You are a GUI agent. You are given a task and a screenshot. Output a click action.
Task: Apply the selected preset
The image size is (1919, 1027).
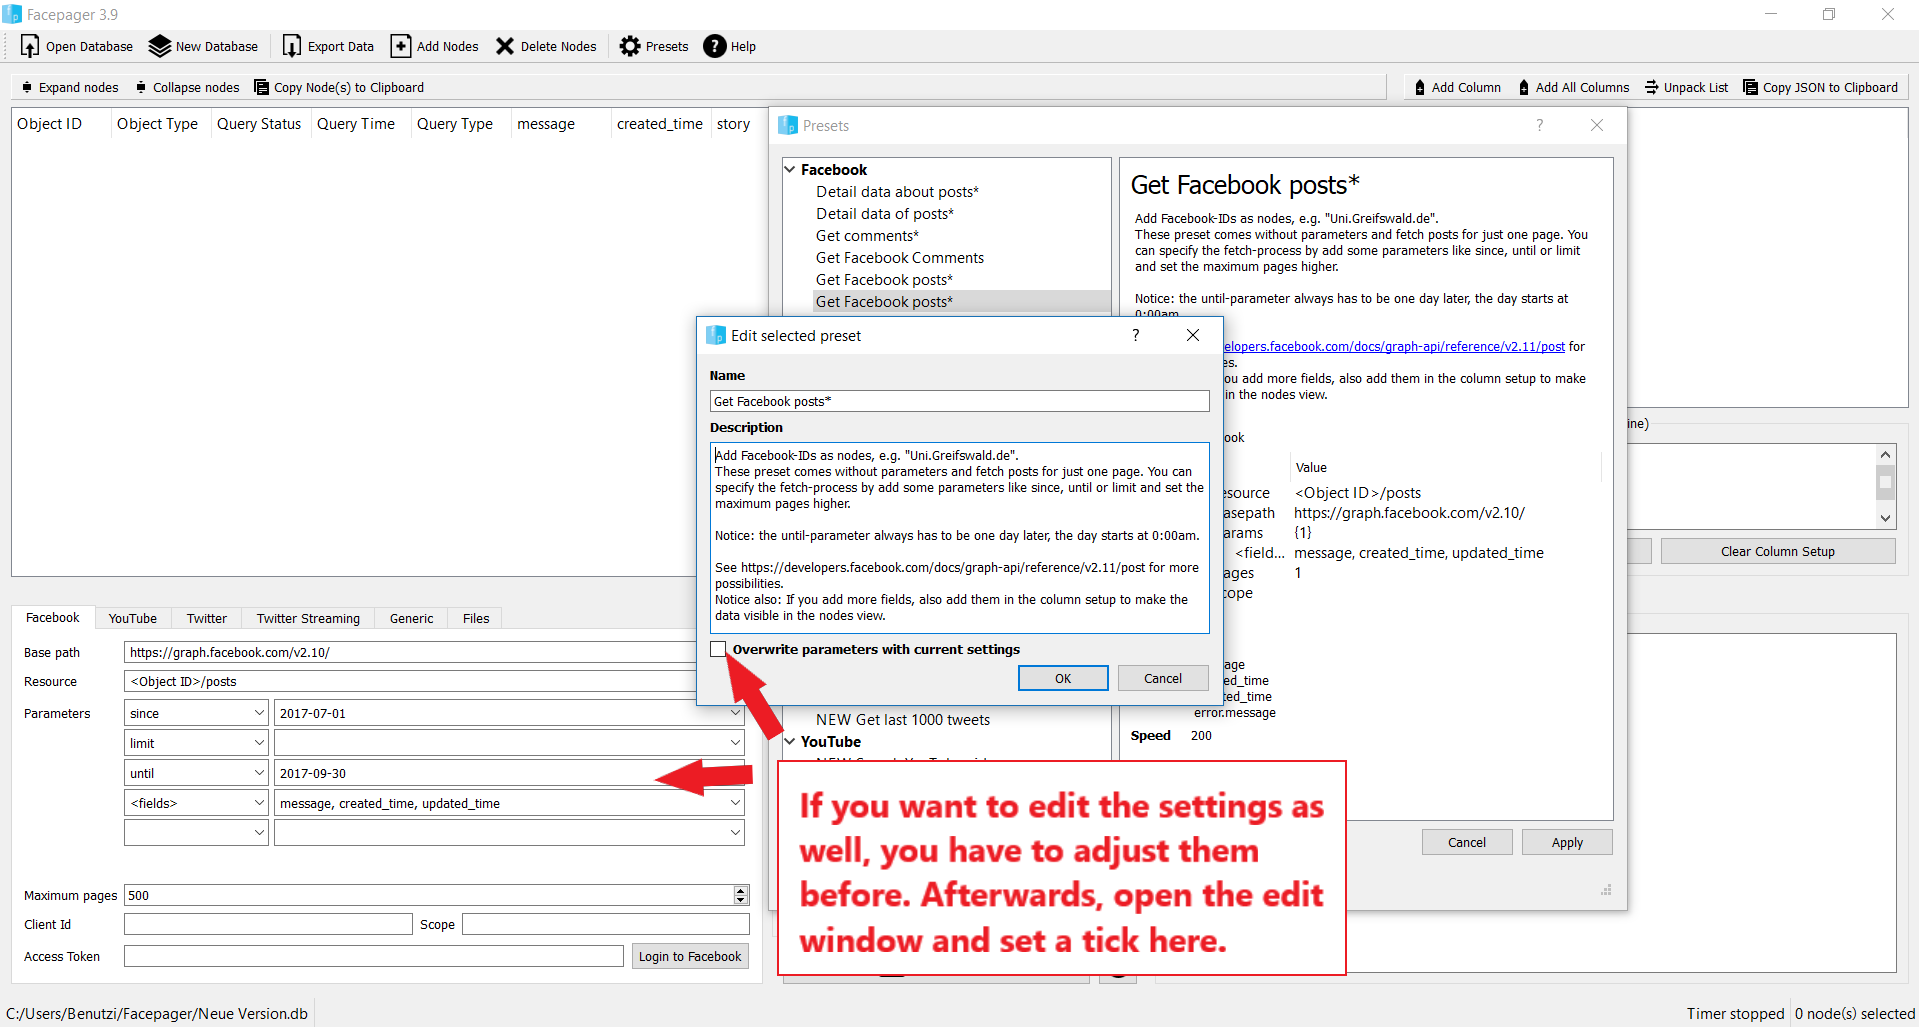click(1567, 842)
